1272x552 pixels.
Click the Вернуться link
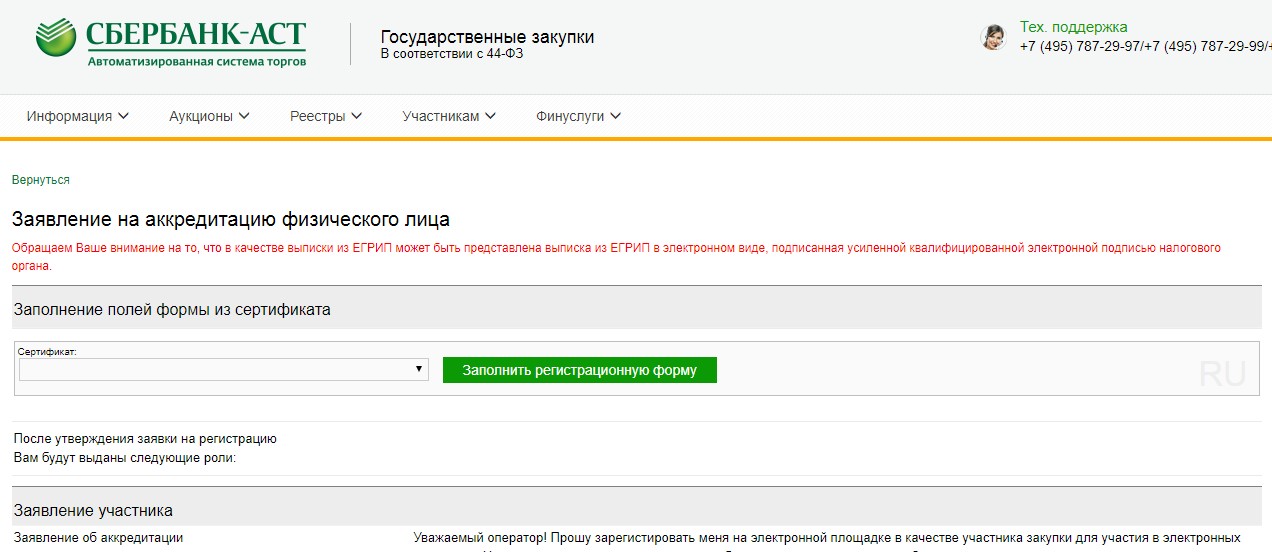pyautogui.click(x=41, y=180)
